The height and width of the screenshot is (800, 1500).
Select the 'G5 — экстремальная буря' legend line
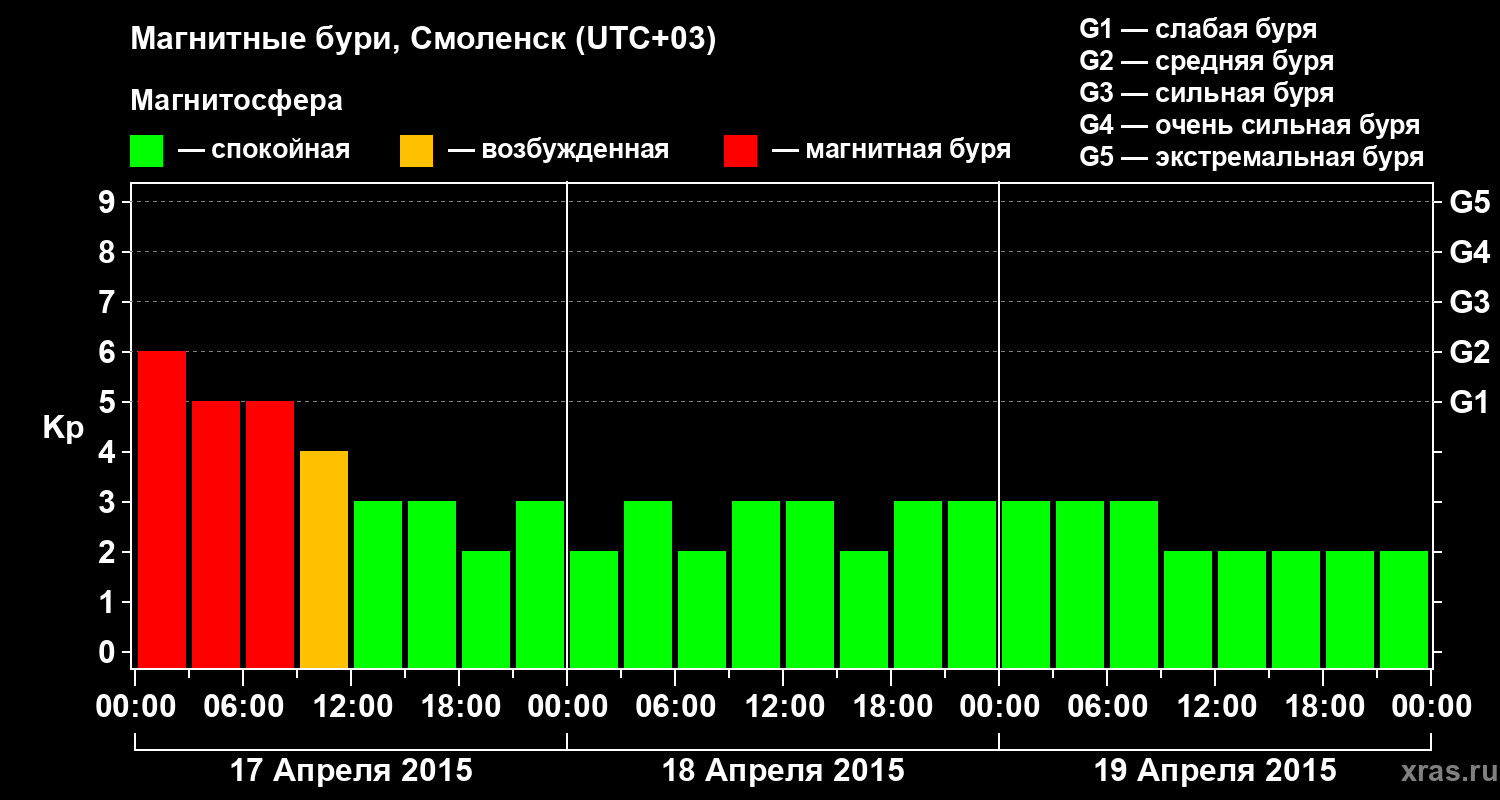1252,157
